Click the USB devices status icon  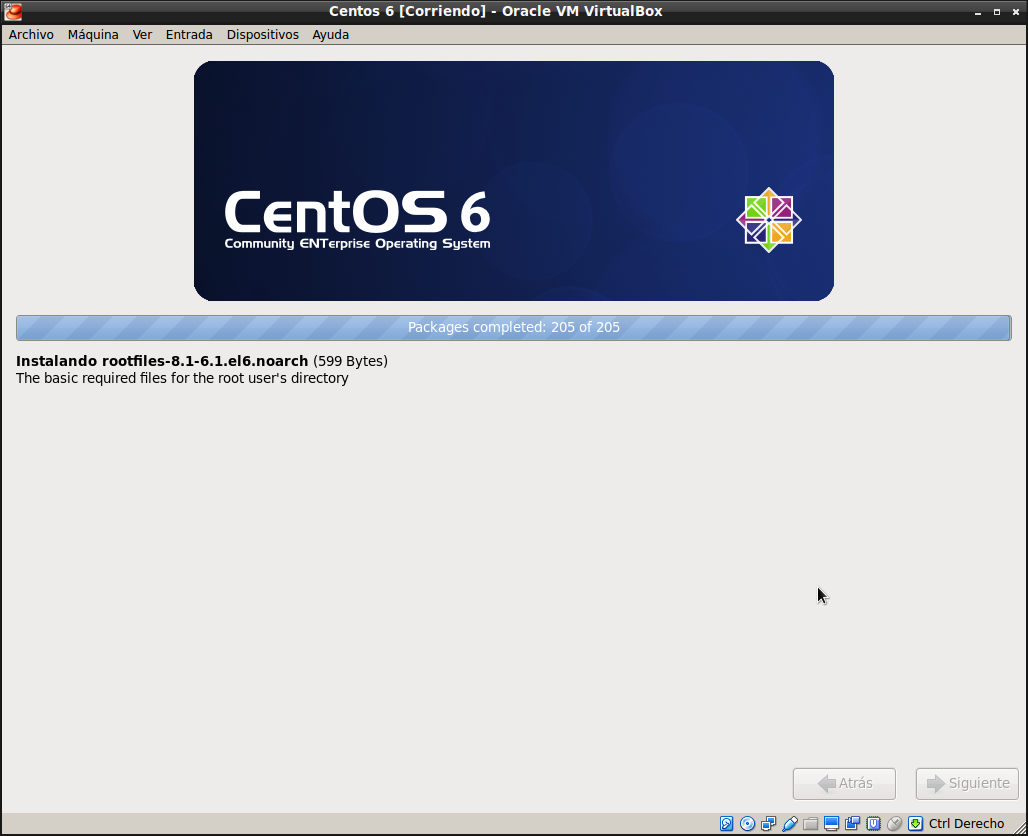click(789, 824)
